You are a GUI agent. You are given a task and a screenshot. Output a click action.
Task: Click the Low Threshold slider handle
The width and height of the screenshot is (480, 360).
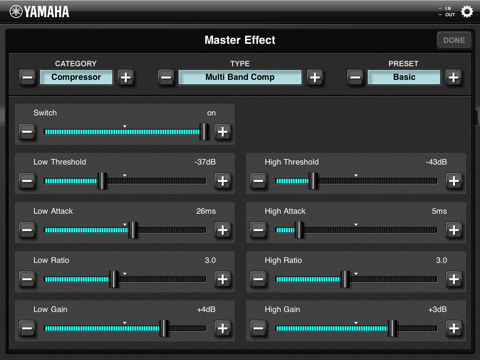pos(102,181)
